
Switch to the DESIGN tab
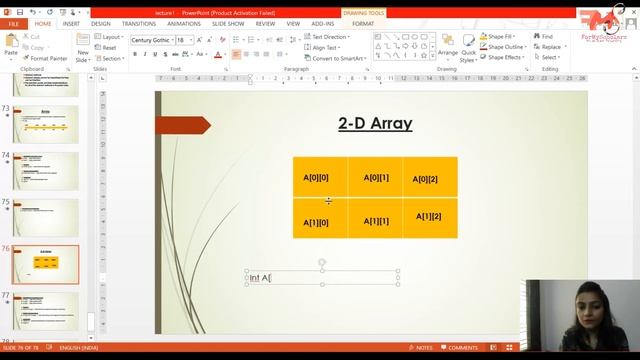[101, 24]
